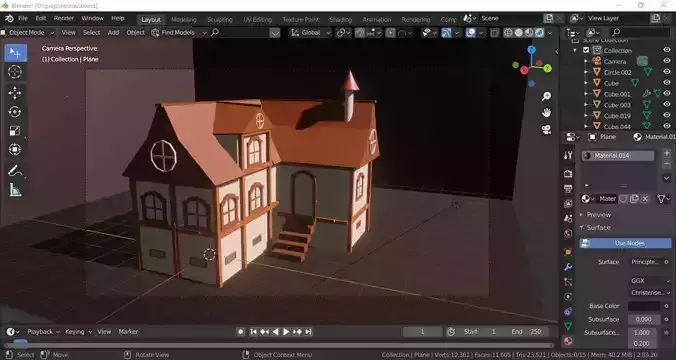
Task: Add a new material slot
Action: (667, 153)
